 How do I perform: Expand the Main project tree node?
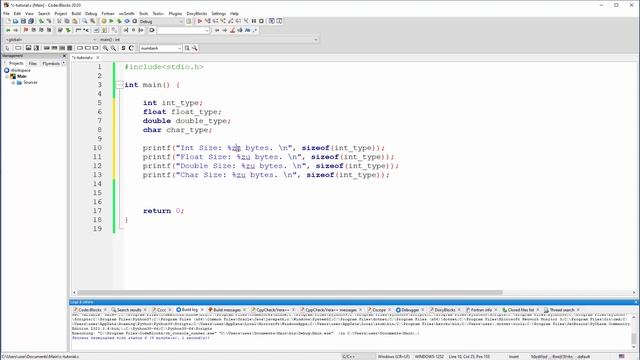7,76
